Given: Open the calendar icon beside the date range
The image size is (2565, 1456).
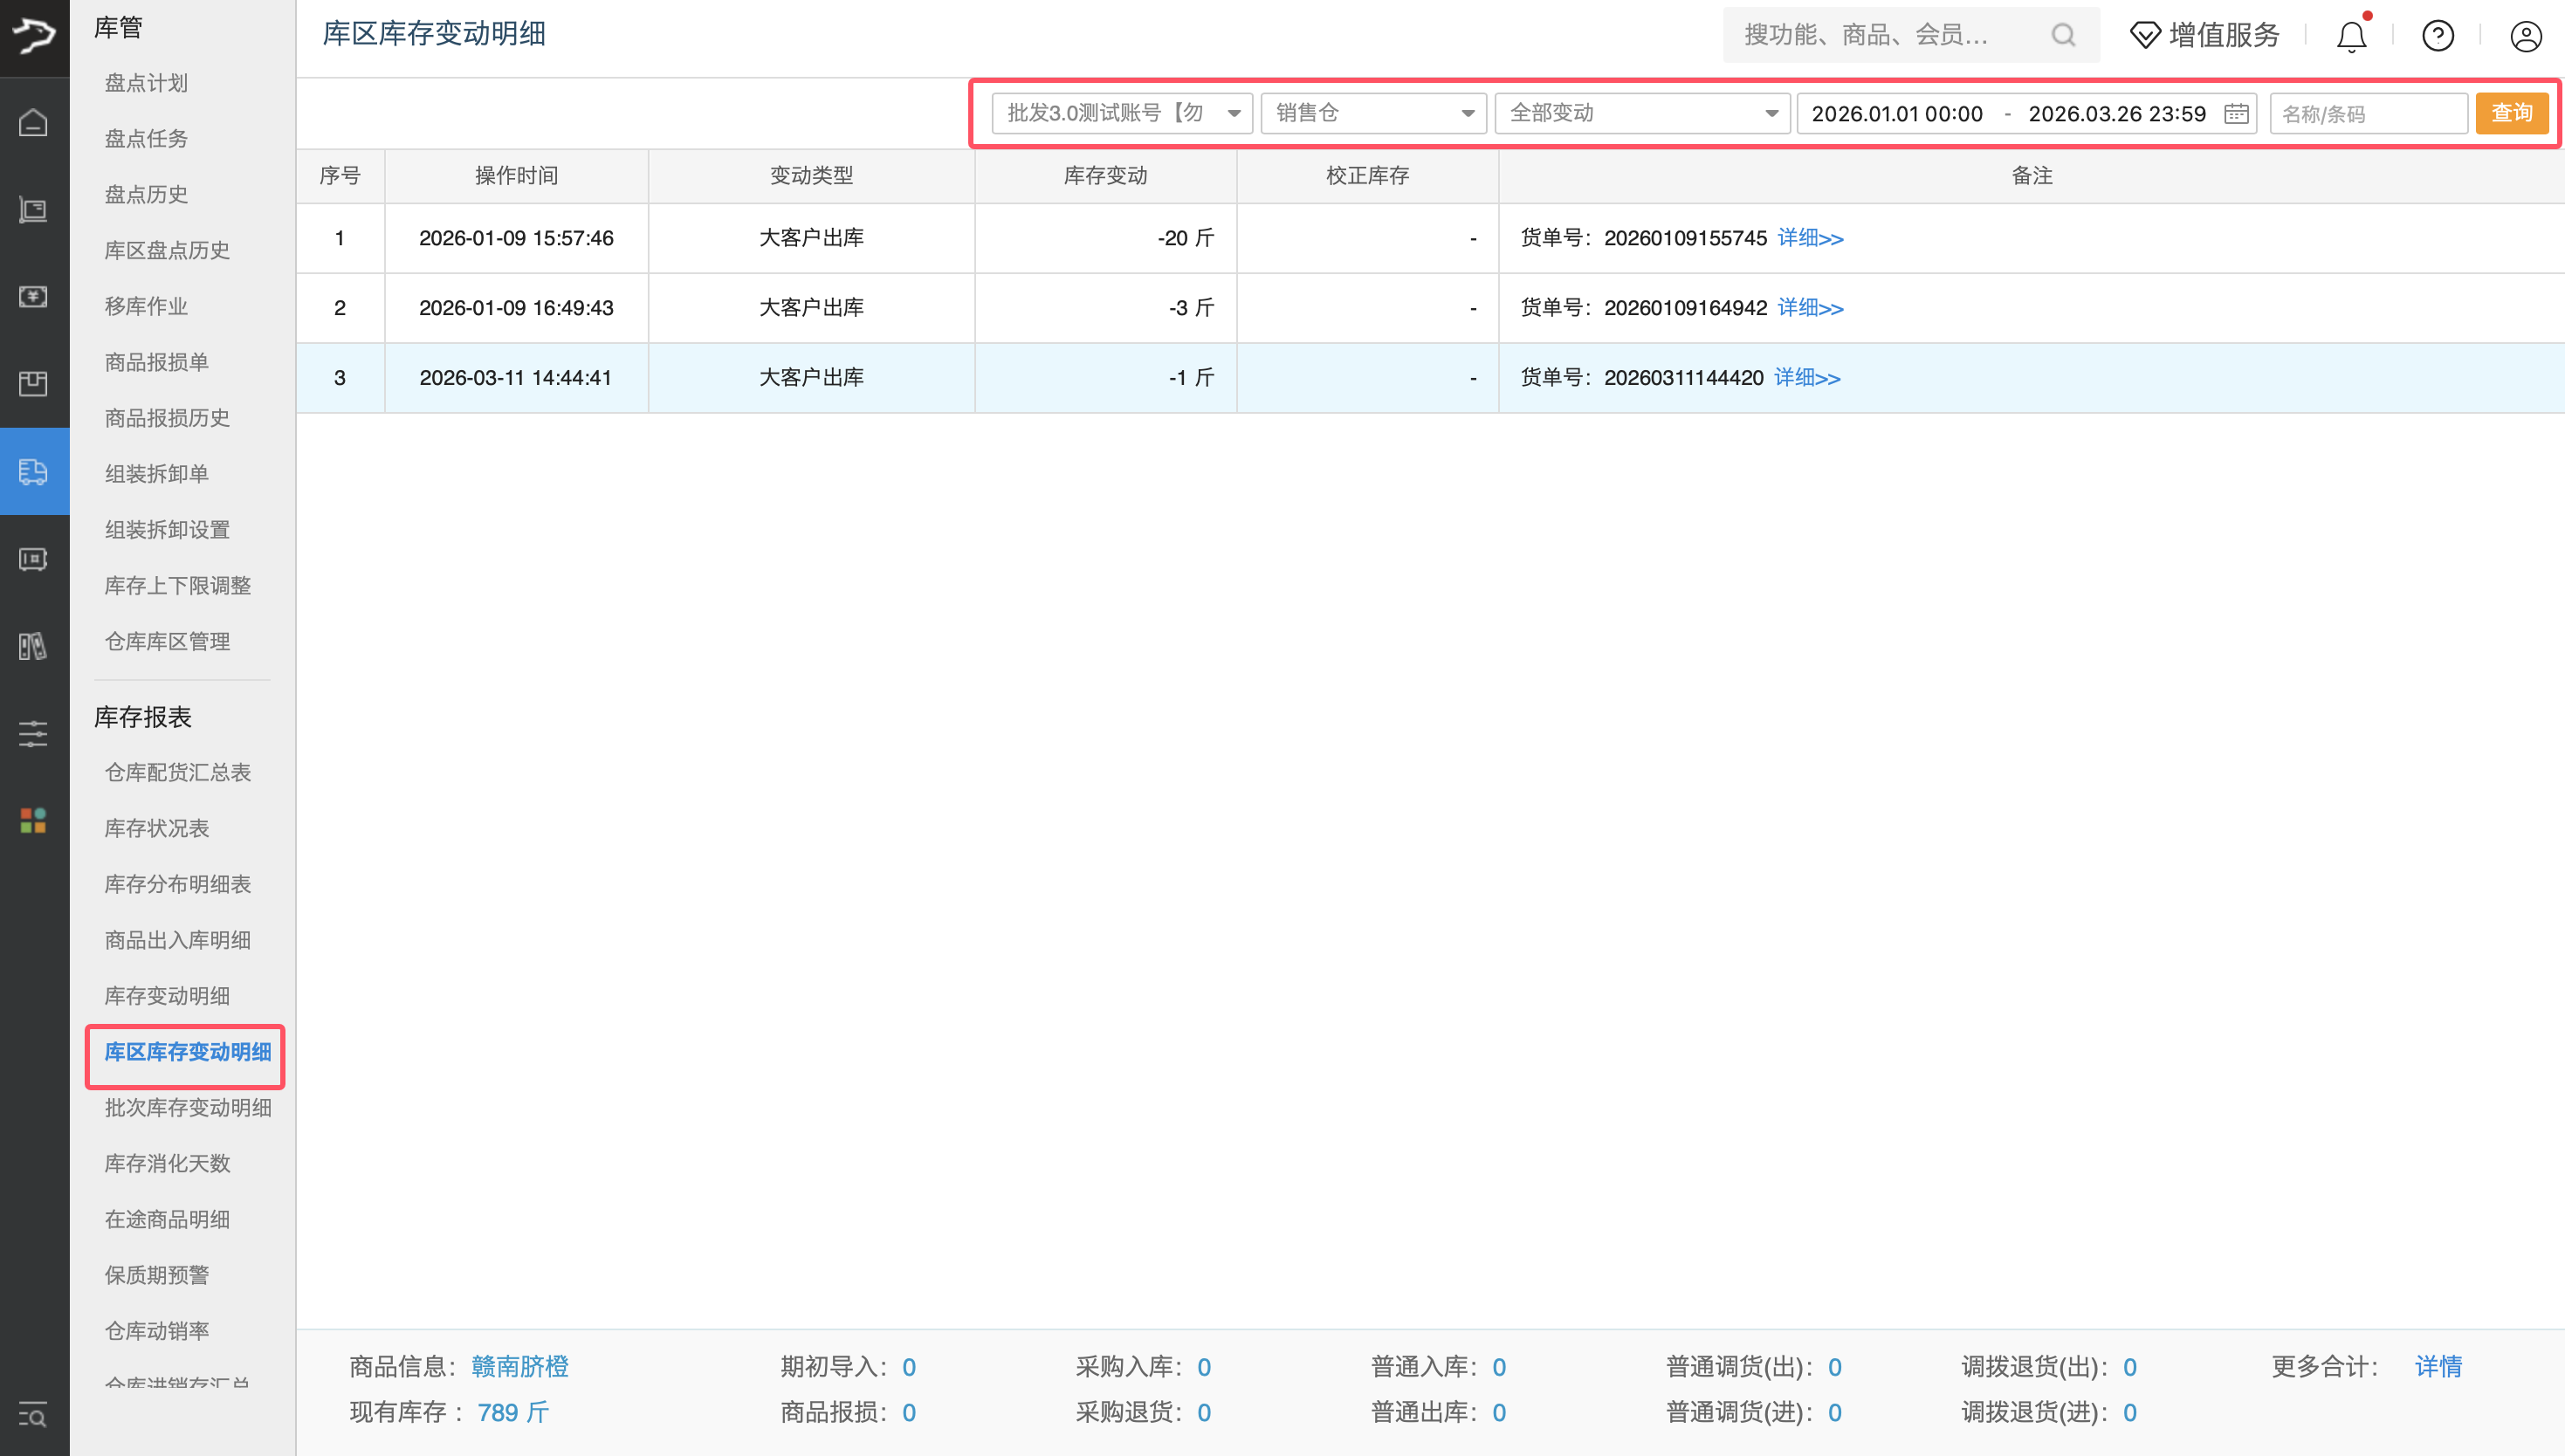Looking at the screenshot, I should point(2237,113).
